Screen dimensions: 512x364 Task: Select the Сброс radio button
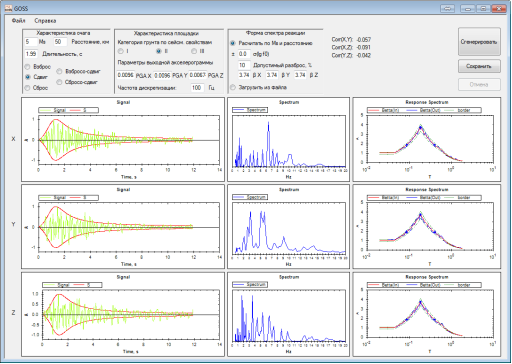coord(28,88)
